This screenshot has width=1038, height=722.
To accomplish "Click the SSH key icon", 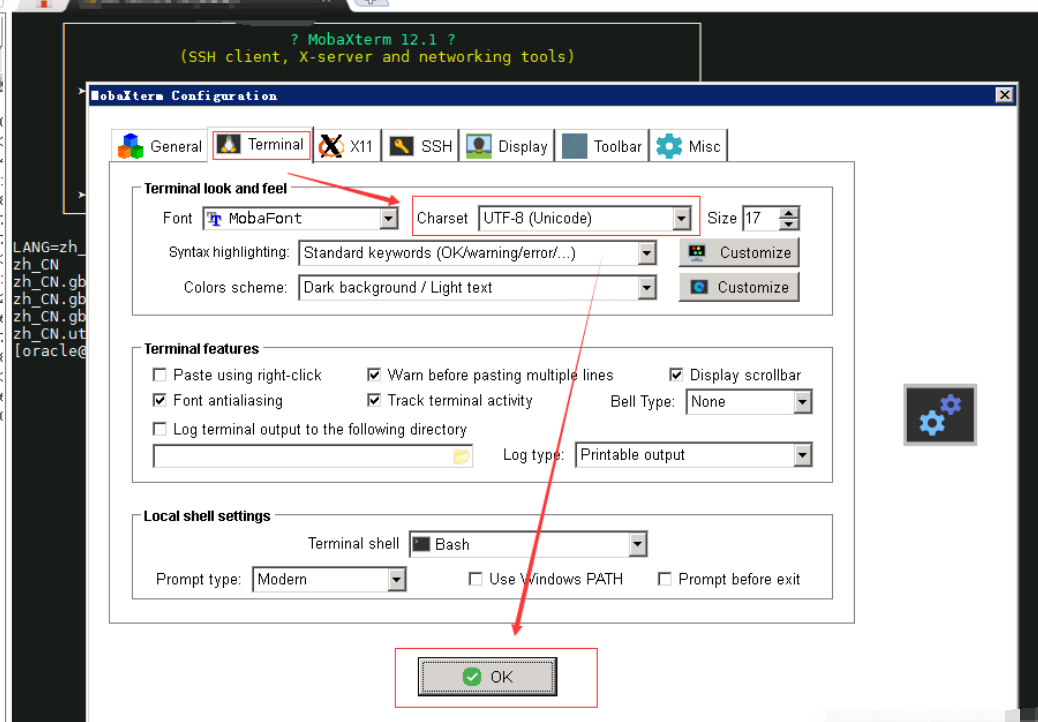I will [x=401, y=146].
